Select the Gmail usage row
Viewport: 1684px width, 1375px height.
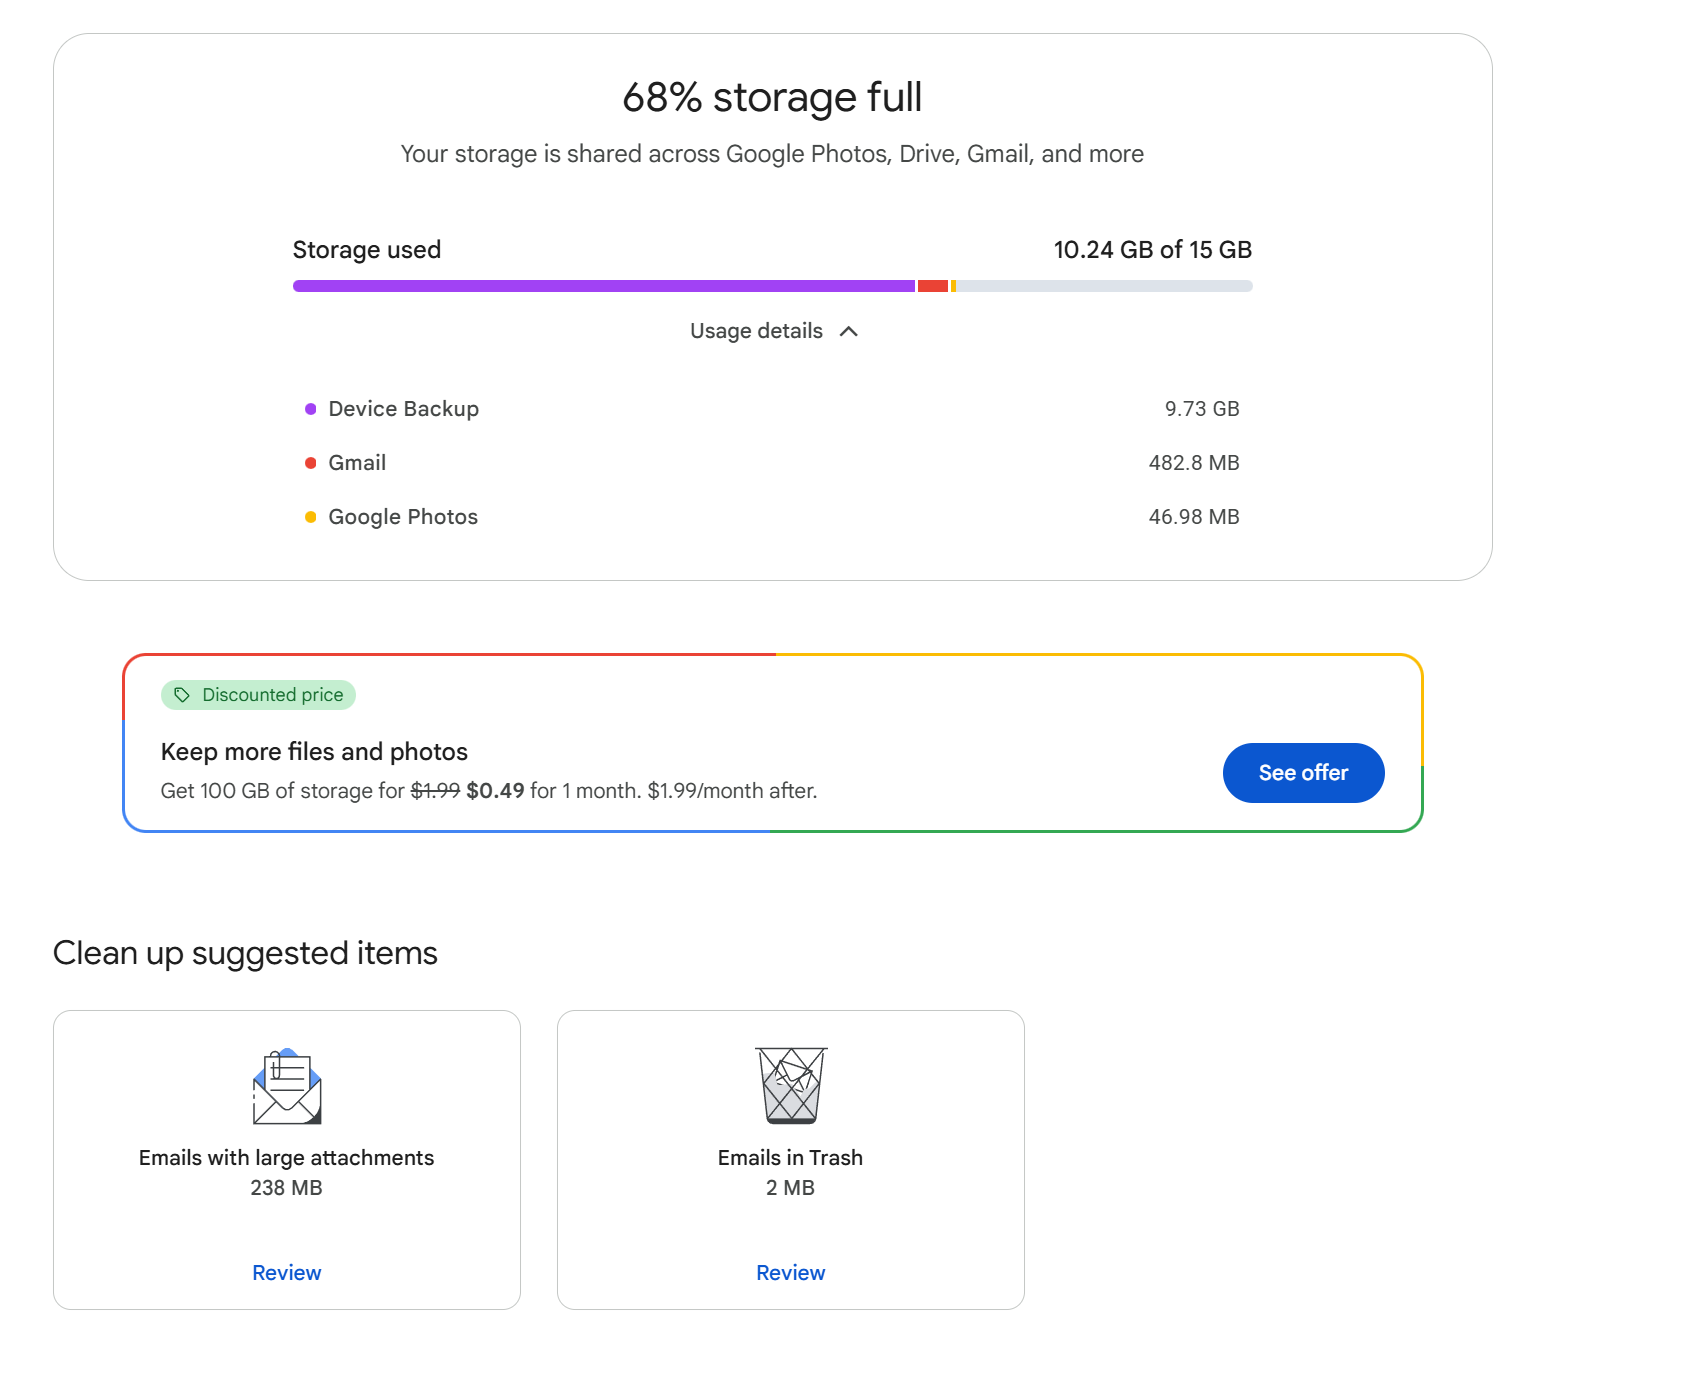coord(772,463)
